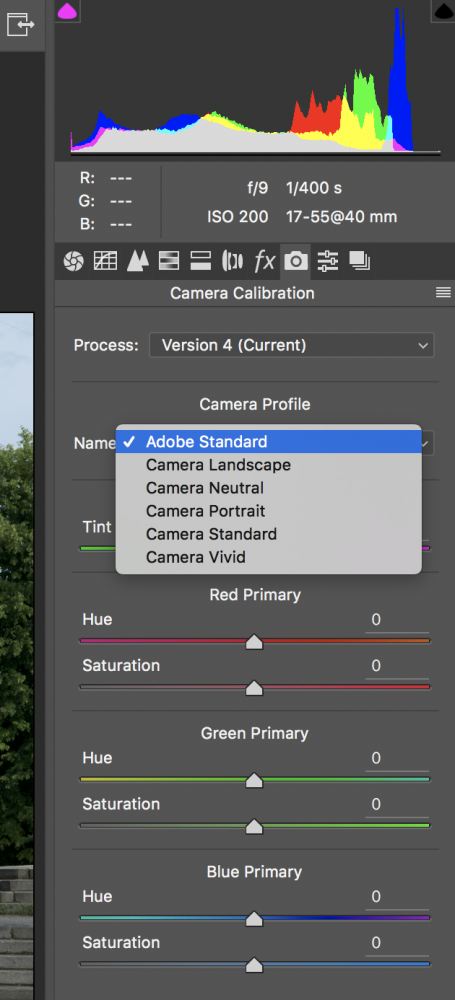Click the 1/400 s shutter speed readout
This screenshot has width=455, height=1000.
(314, 188)
